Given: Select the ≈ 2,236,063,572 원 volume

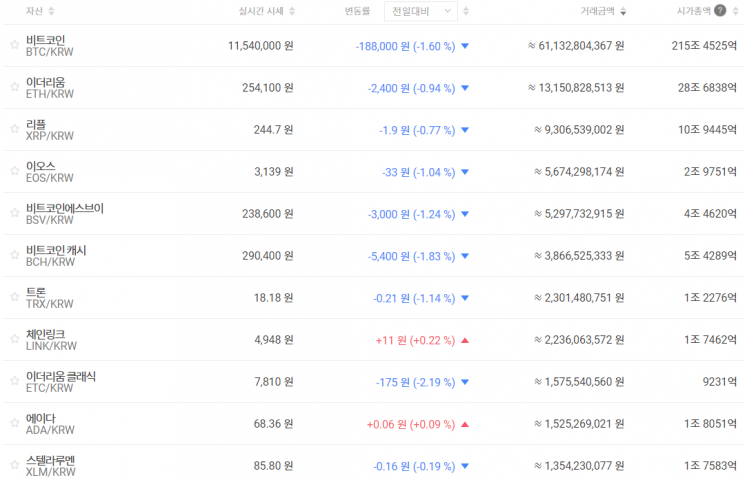Looking at the screenshot, I should pyautogui.click(x=579, y=340).
